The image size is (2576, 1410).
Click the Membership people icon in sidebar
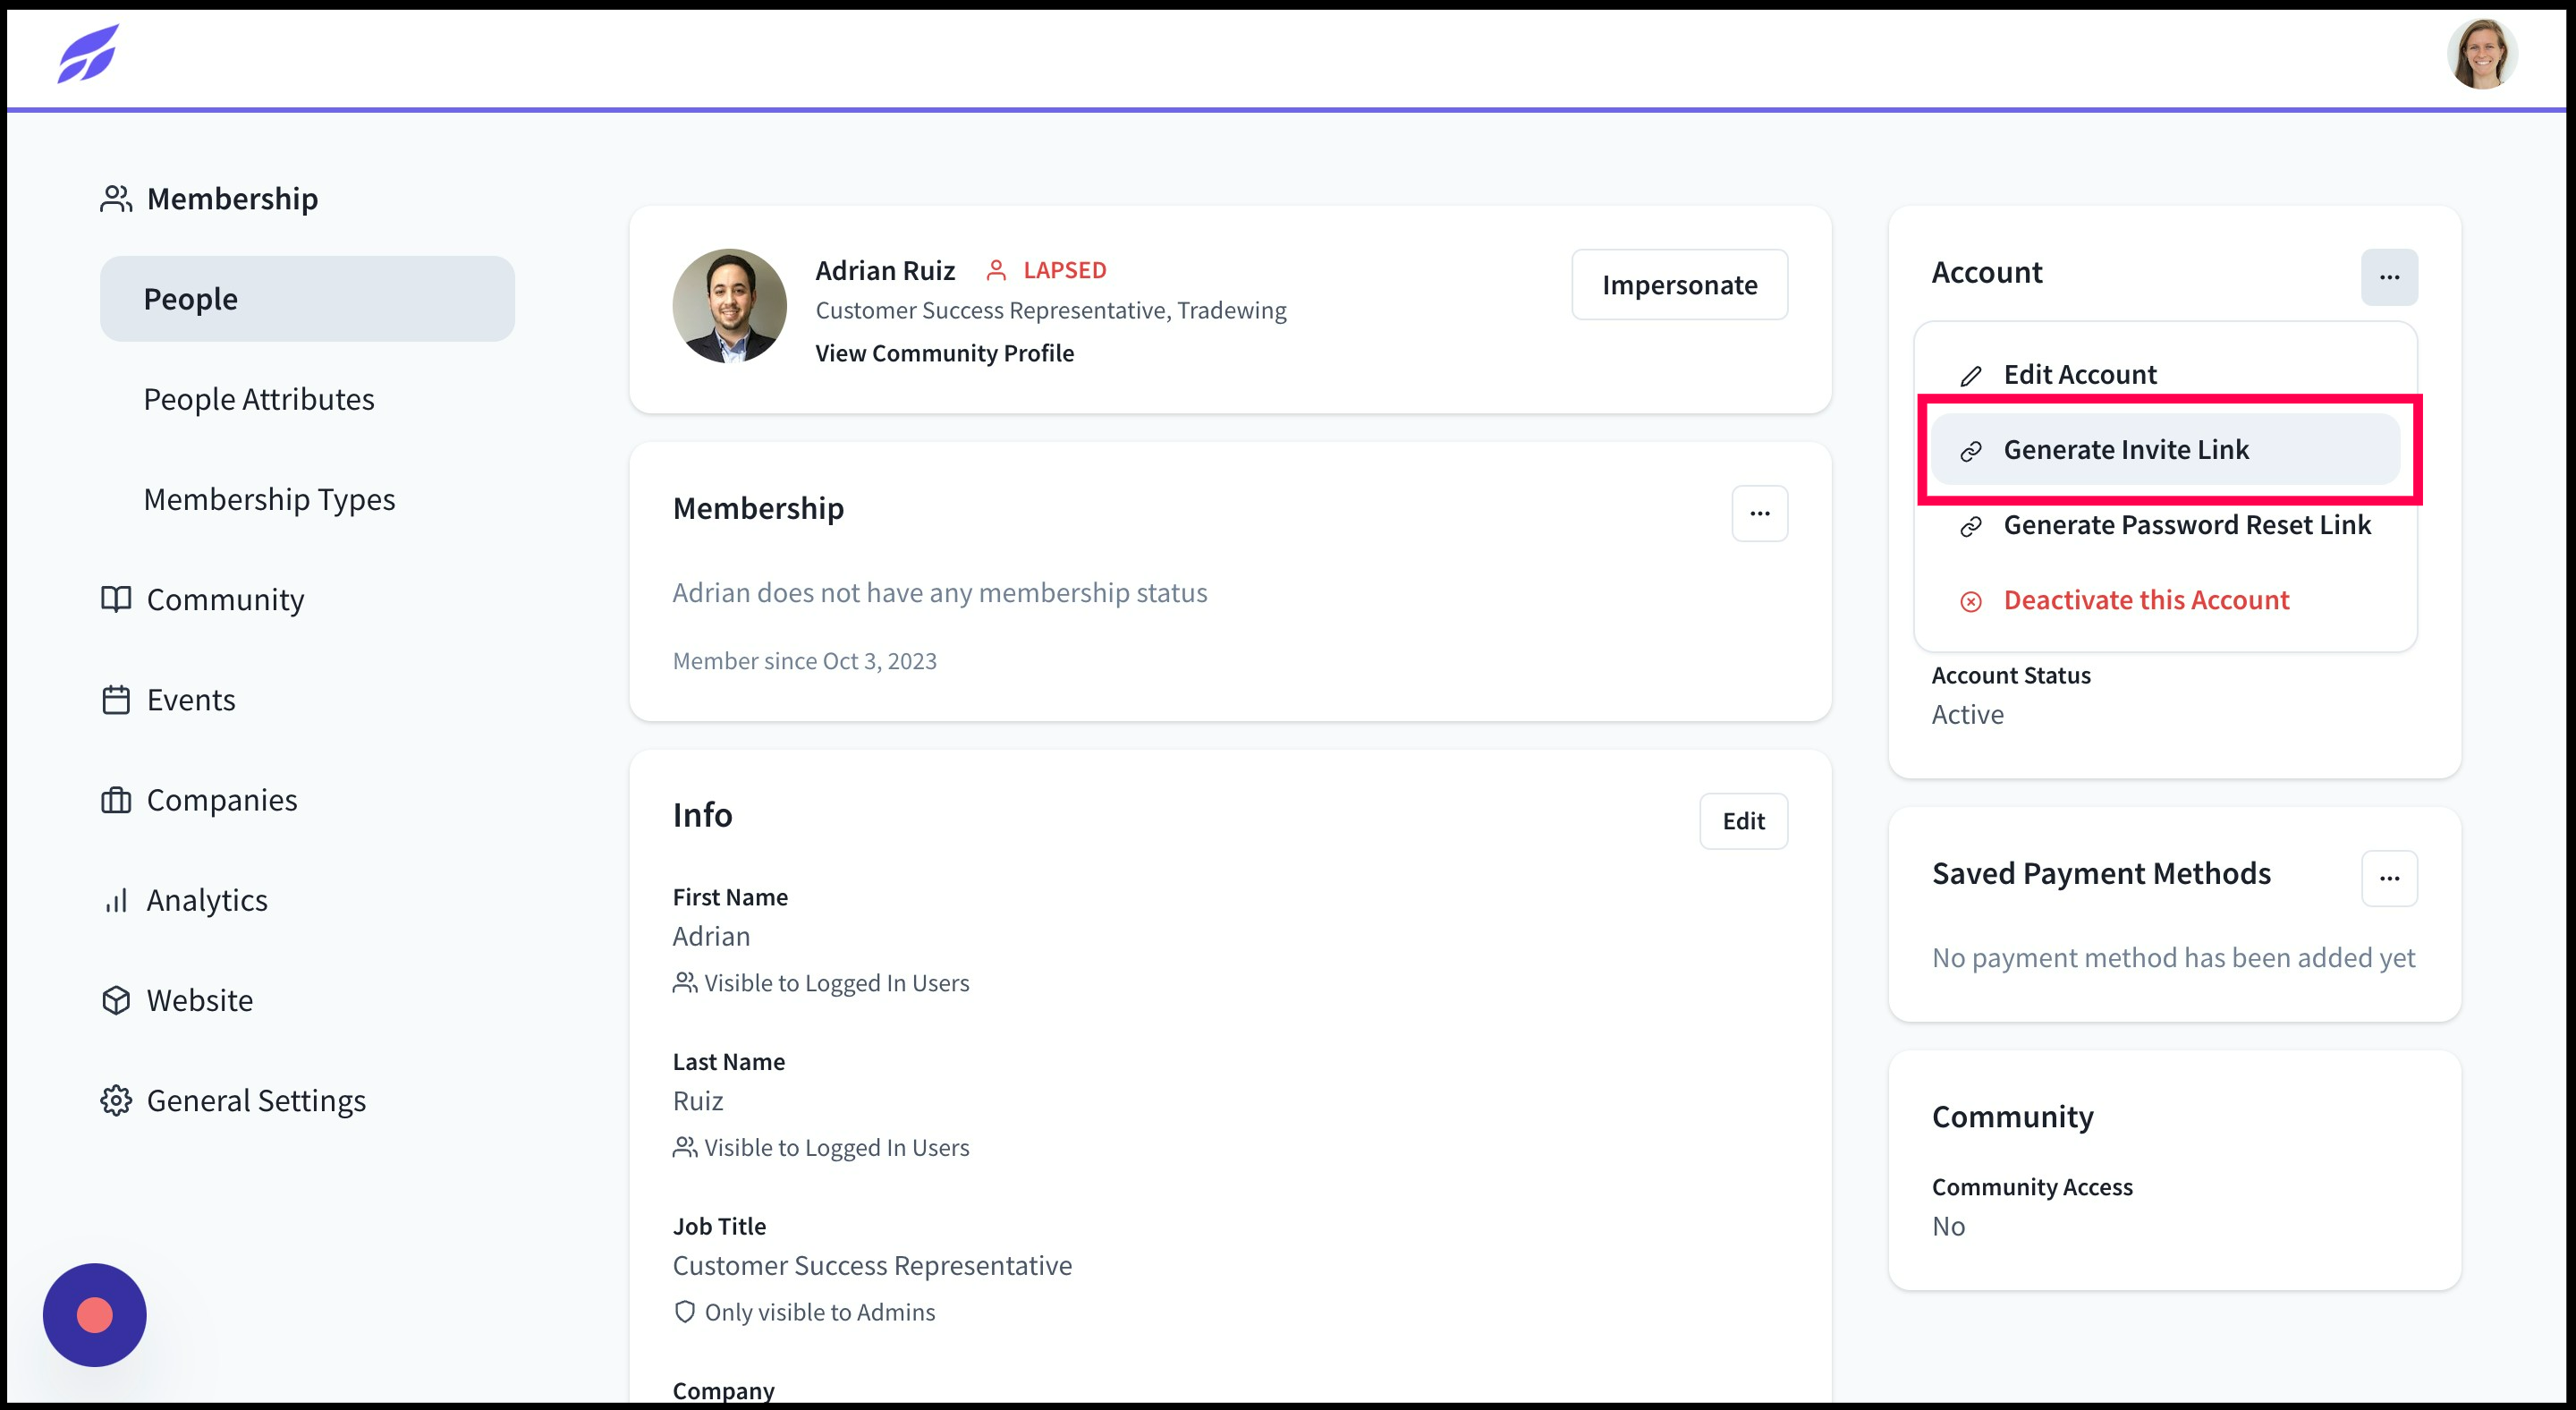[116, 199]
